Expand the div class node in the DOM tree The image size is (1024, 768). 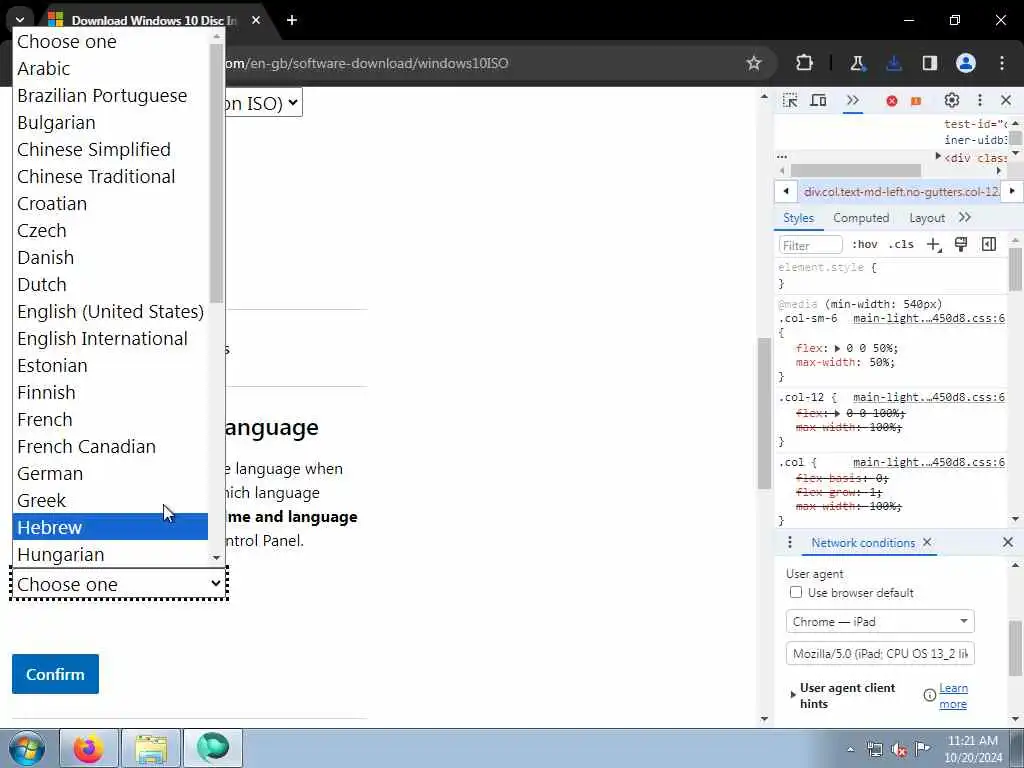938,157
